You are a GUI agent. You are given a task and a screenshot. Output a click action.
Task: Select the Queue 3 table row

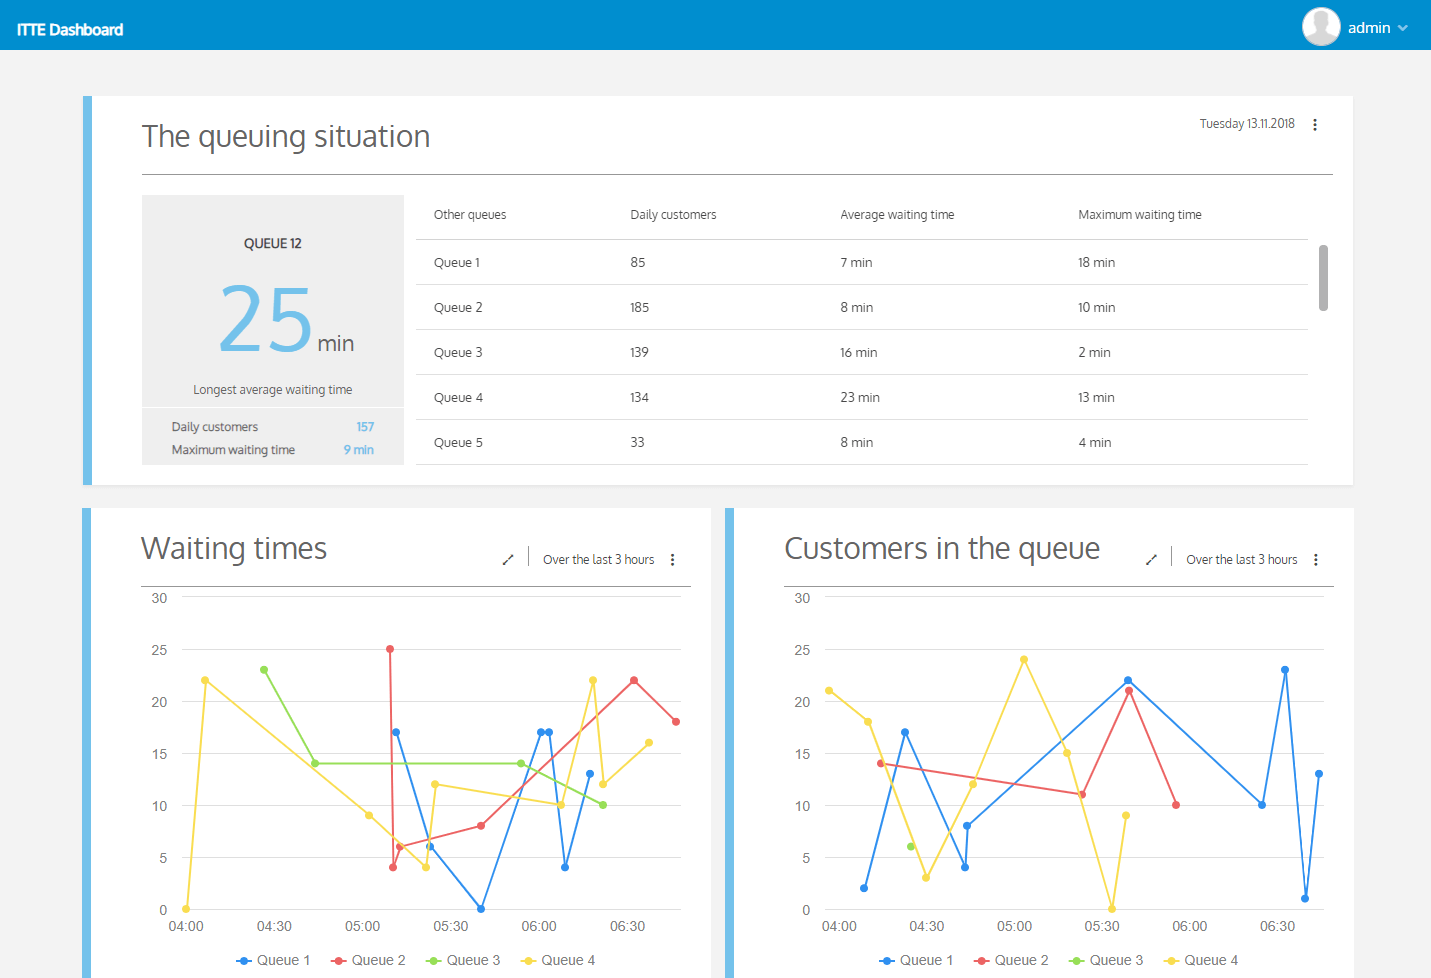[x=862, y=352]
